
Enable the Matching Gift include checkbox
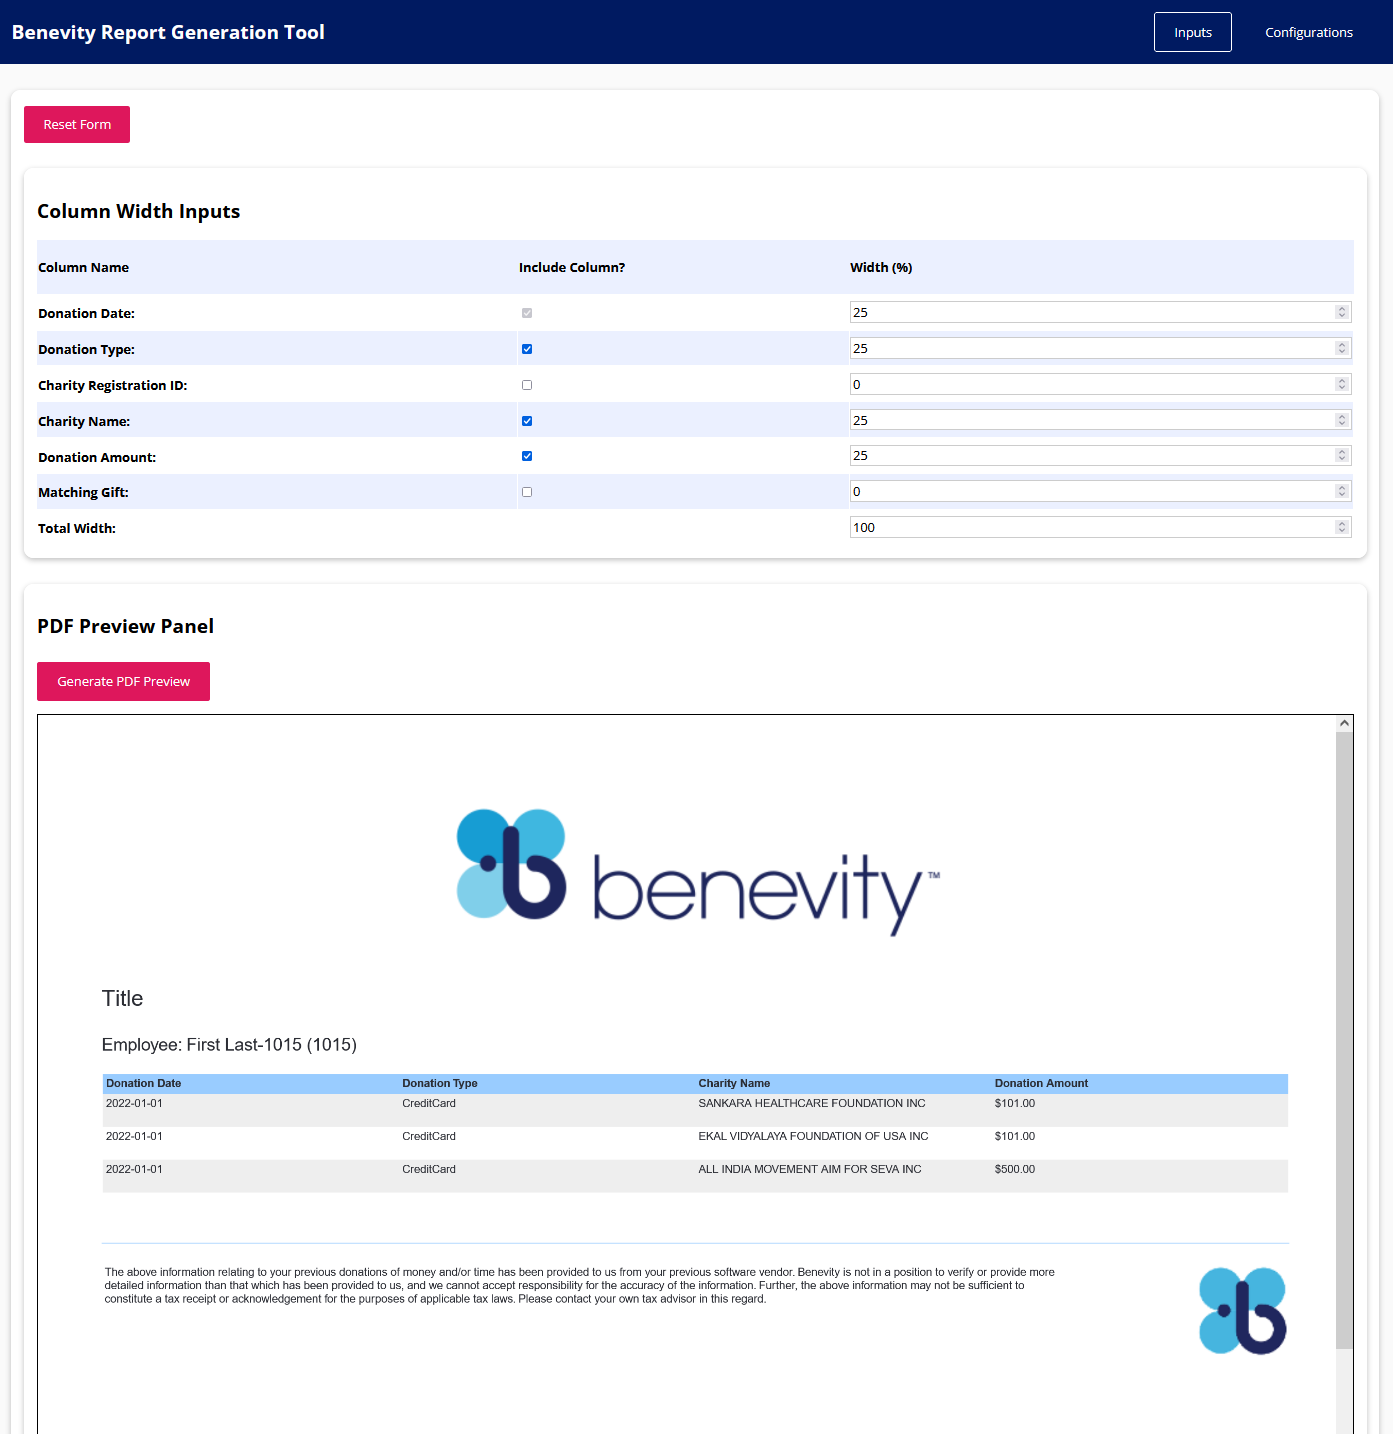pyautogui.click(x=527, y=492)
